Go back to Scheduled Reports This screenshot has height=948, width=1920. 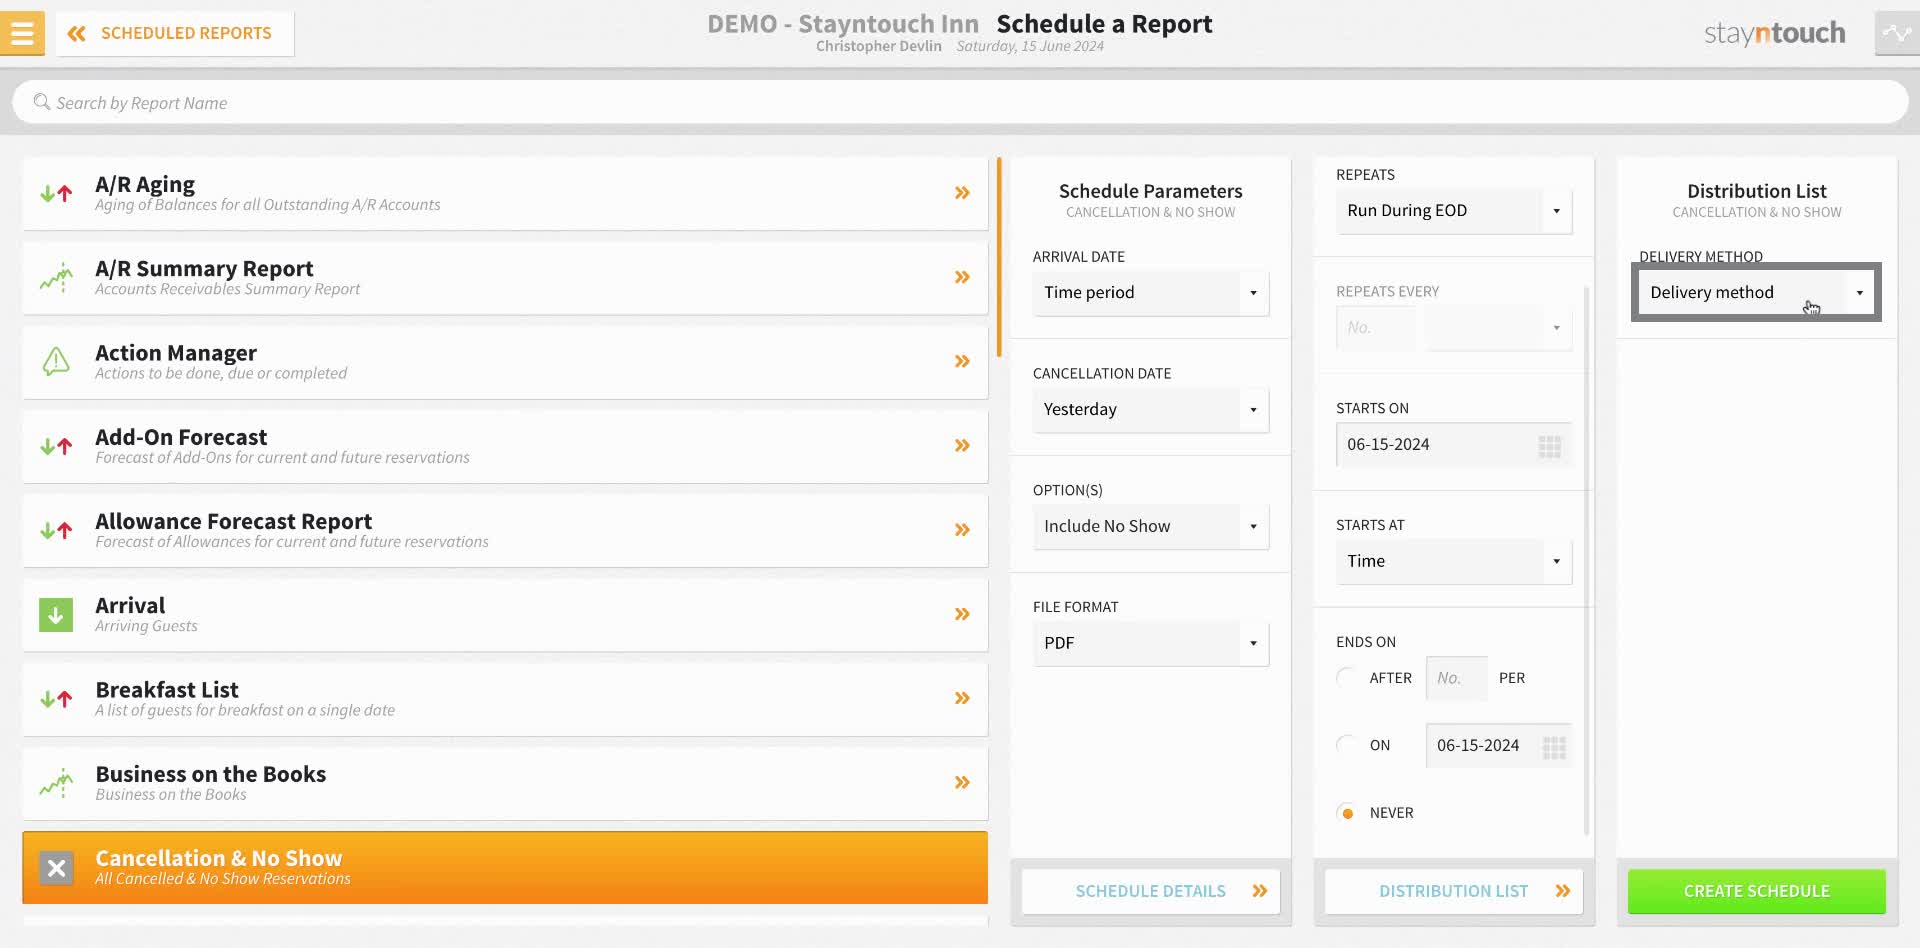(x=175, y=33)
